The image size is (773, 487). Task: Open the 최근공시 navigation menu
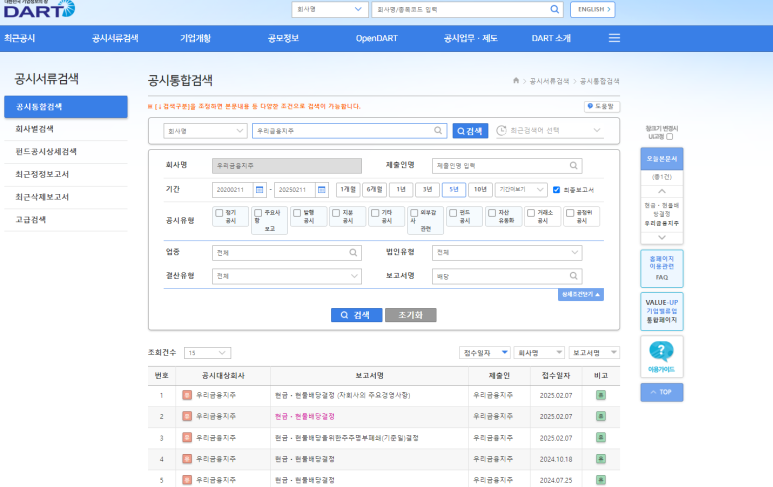[20, 38]
